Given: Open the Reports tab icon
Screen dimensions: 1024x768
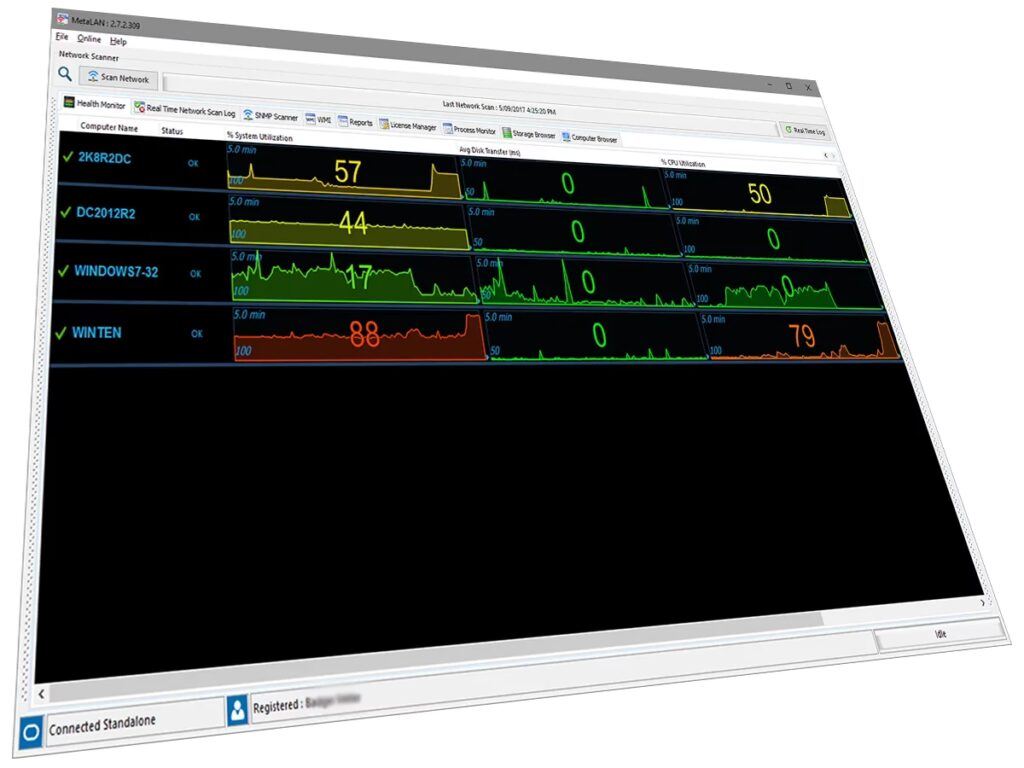Looking at the screenshot, I should [343, 121].
